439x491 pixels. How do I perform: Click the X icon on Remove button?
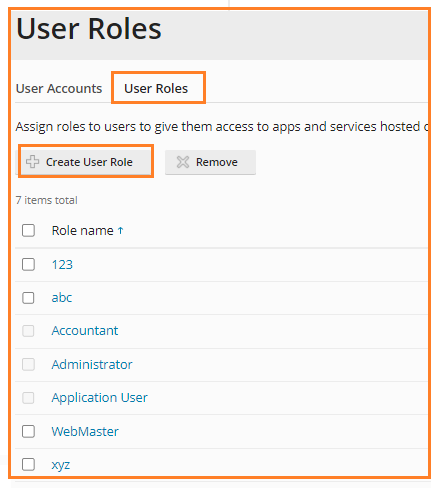pos(183,162)
